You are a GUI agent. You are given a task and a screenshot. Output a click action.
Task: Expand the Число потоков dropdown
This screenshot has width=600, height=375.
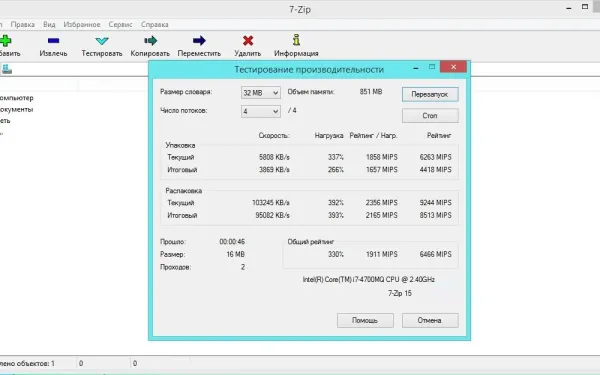point(261,111)
